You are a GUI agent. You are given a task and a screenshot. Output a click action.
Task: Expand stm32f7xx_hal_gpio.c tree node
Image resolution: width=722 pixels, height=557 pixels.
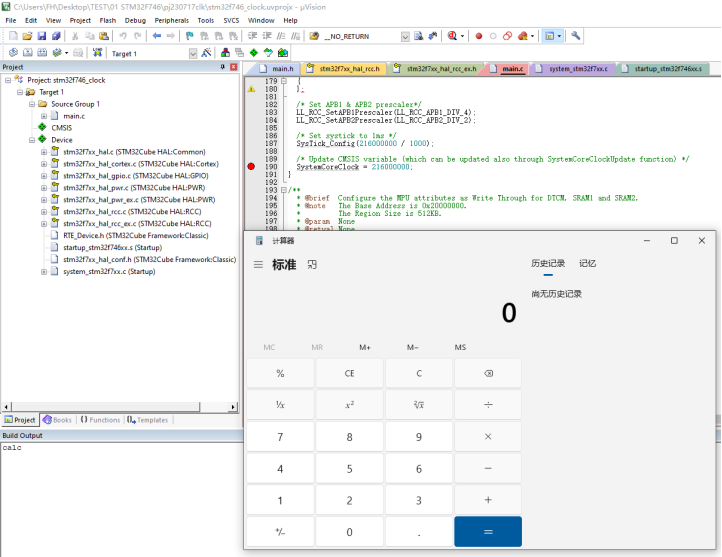coord(43,175)
